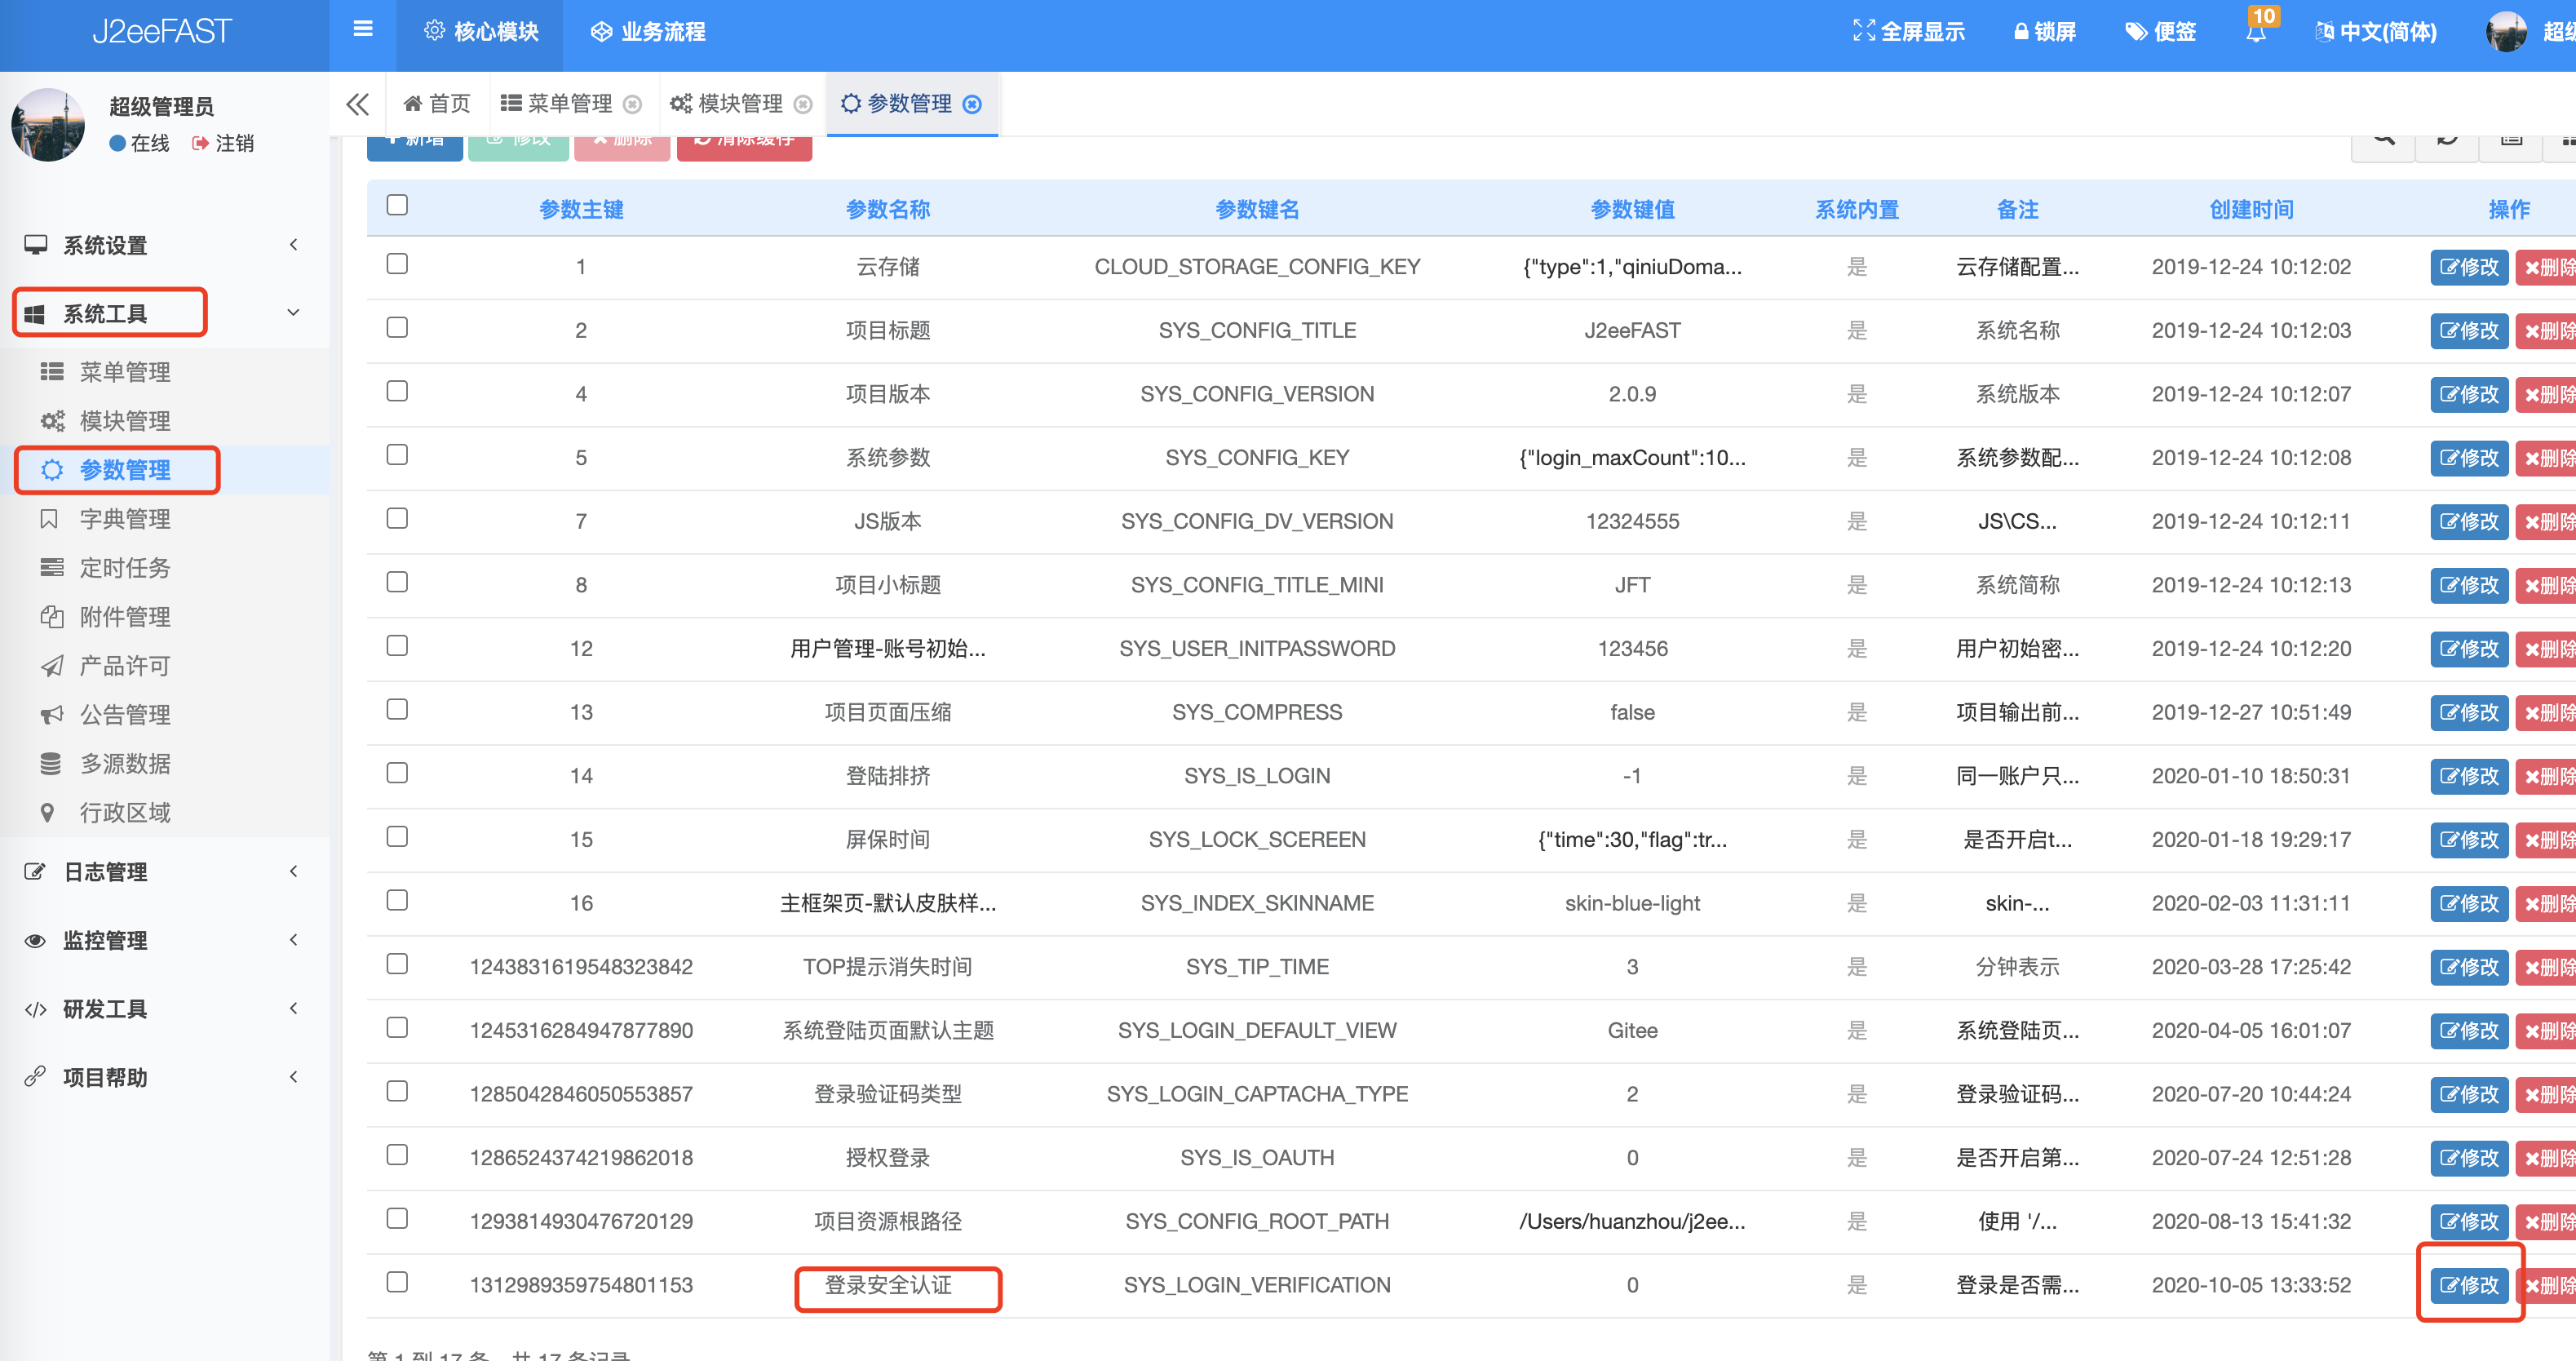Expand the 系统设置 sidebar section
This screenshot has width=2576, height=1361.
(164, 245)
